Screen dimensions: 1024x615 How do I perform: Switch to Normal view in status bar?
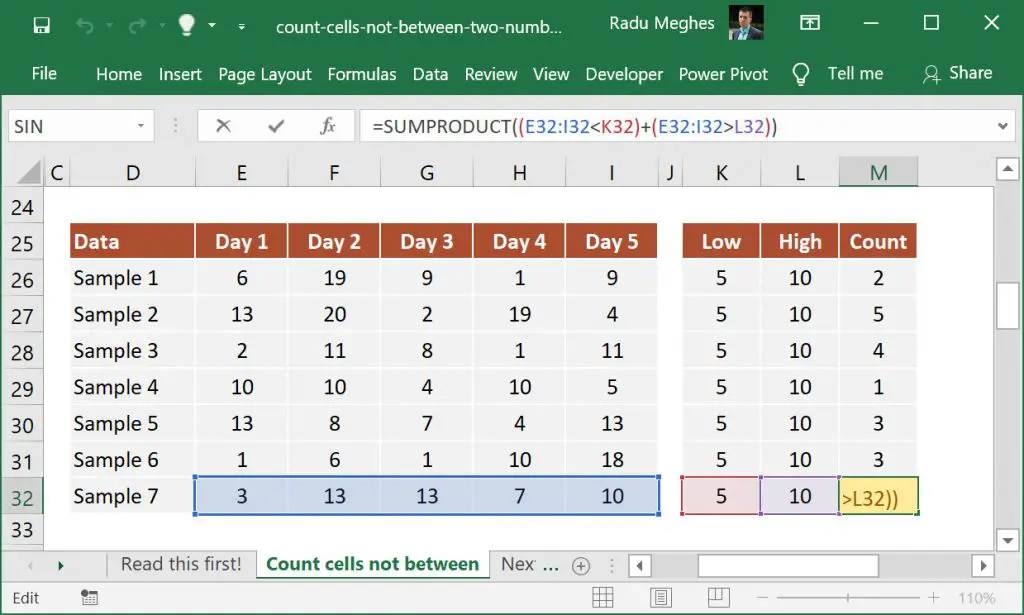(603, 597)
